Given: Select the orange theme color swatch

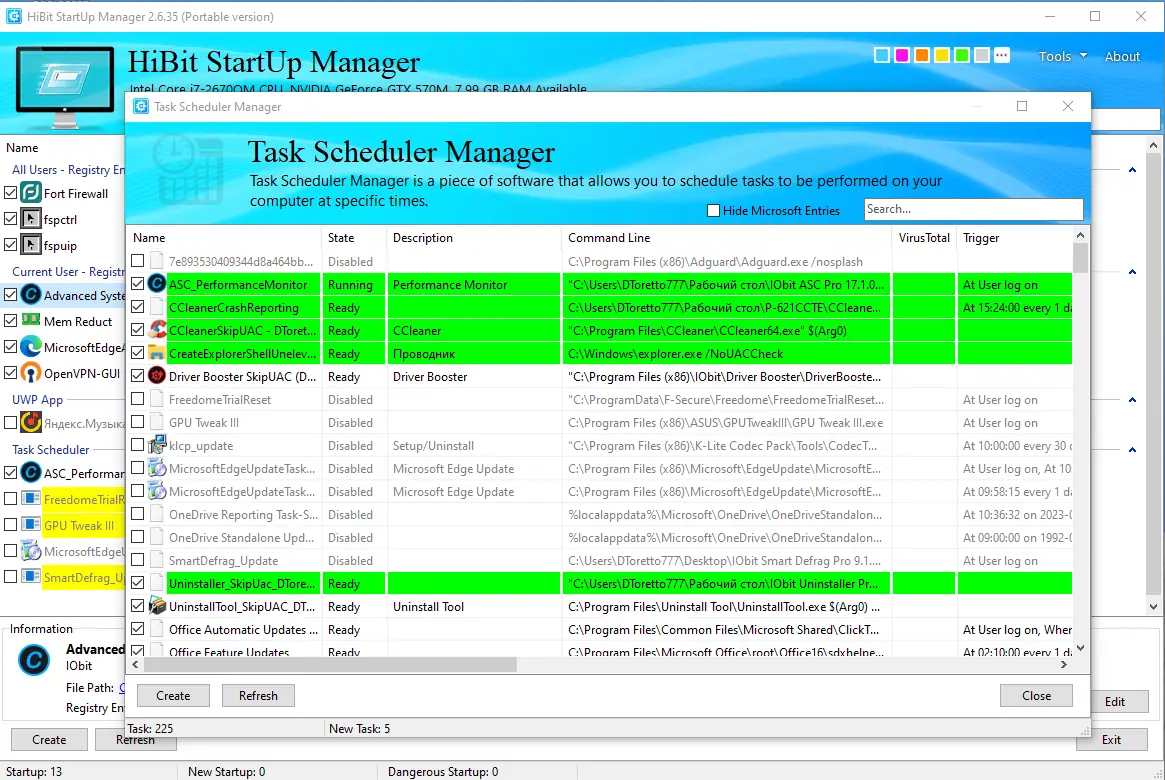Looking at the screenshot, I should tap(922, 55).
